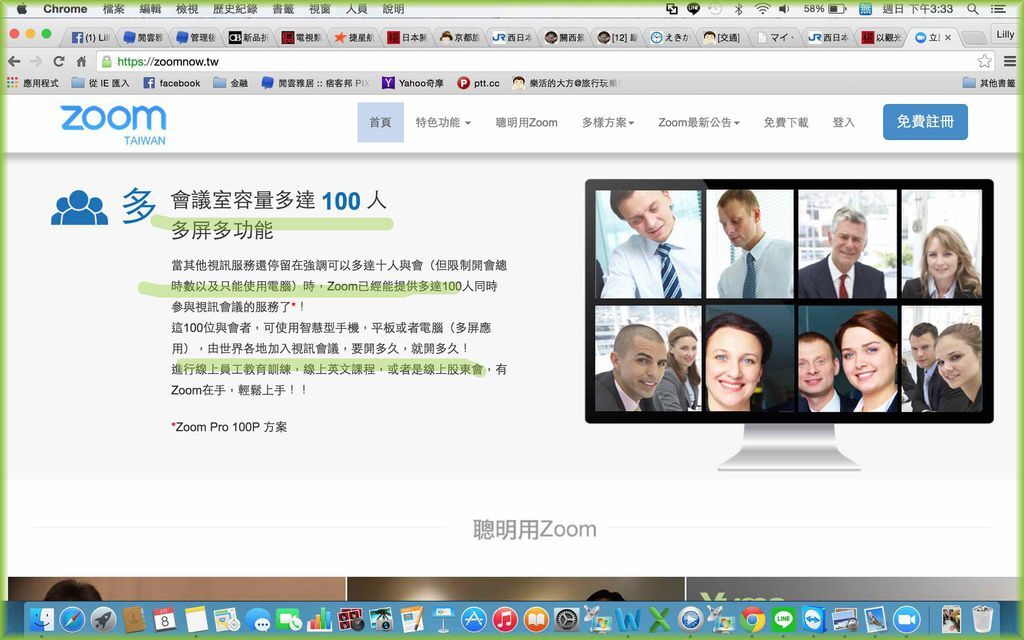This screenshot has width=1024, height=640.
Task: Expand the 特色功能 dropdown
Action: pyautogui.click(x=443, y=122)
